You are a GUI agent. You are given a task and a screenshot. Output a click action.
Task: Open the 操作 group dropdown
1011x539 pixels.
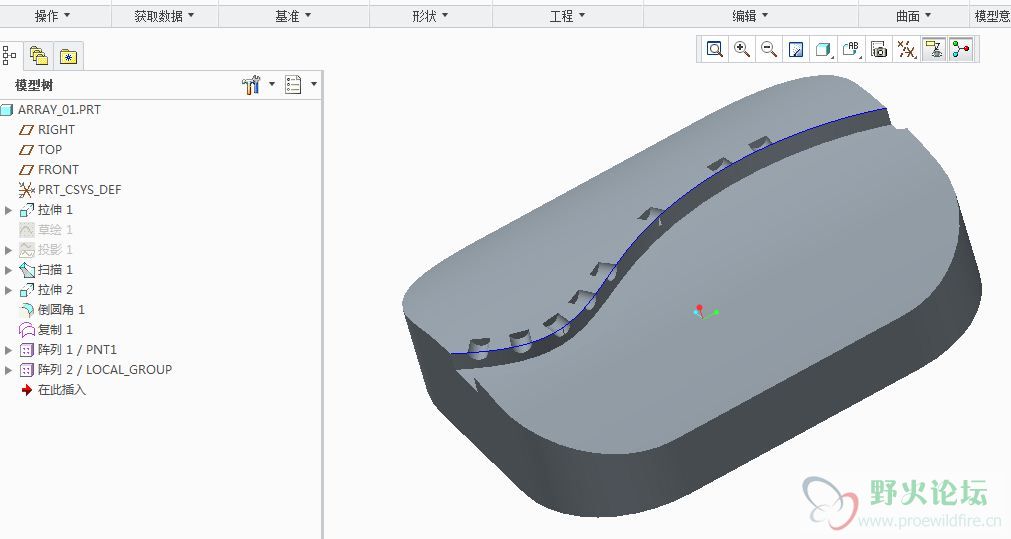point(53,15)
